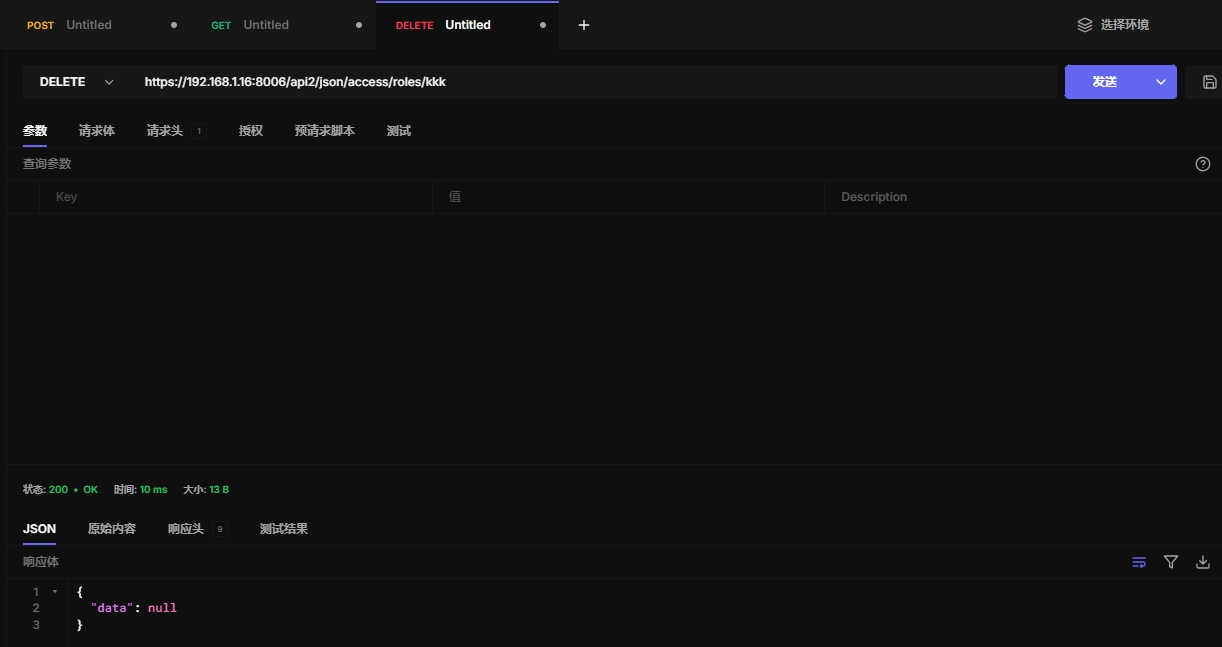Collapse the JSON object at line 1
Viewport: 1222px width, 647px height.
coord(55,592)
